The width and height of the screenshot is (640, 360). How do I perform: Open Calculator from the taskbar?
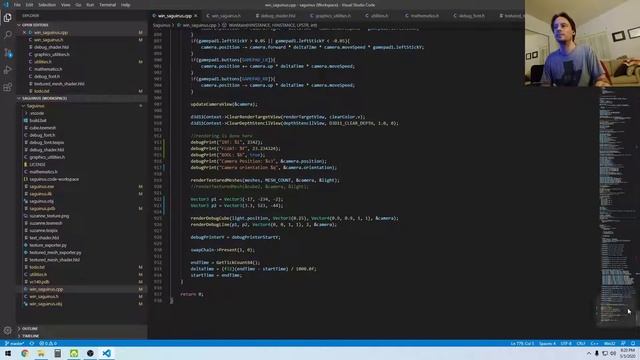58,353
